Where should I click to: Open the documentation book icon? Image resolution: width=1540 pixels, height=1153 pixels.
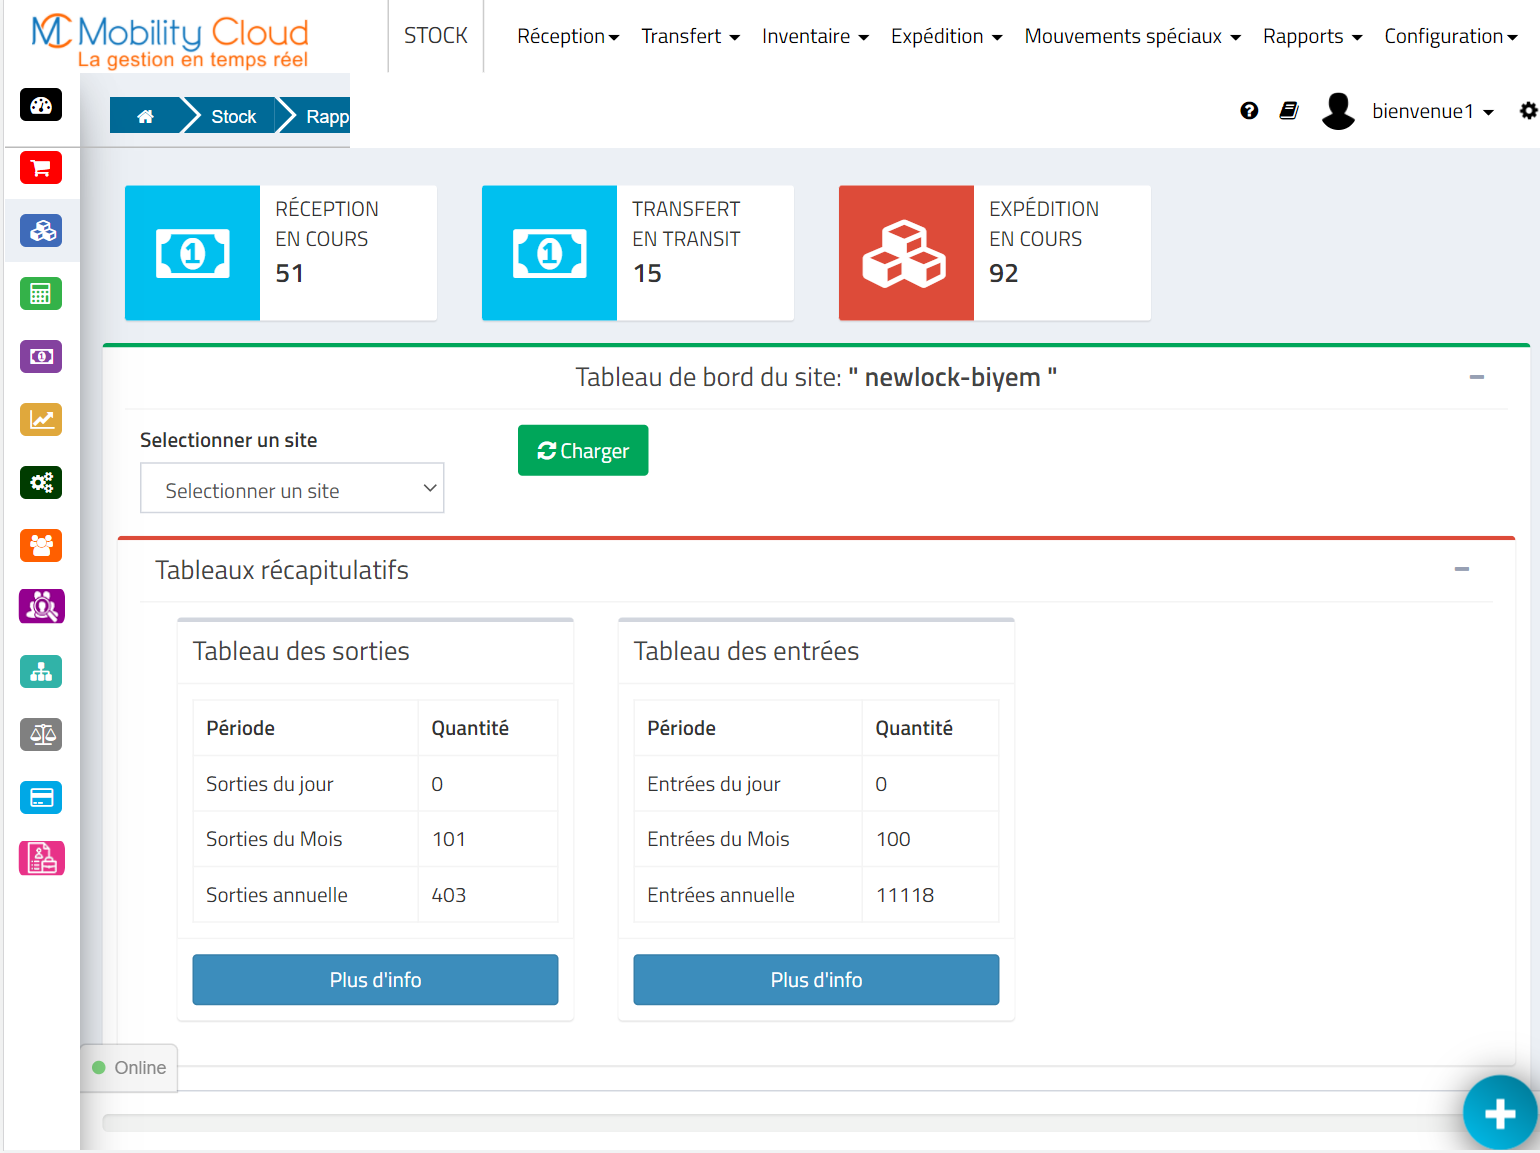(1289, 111)
